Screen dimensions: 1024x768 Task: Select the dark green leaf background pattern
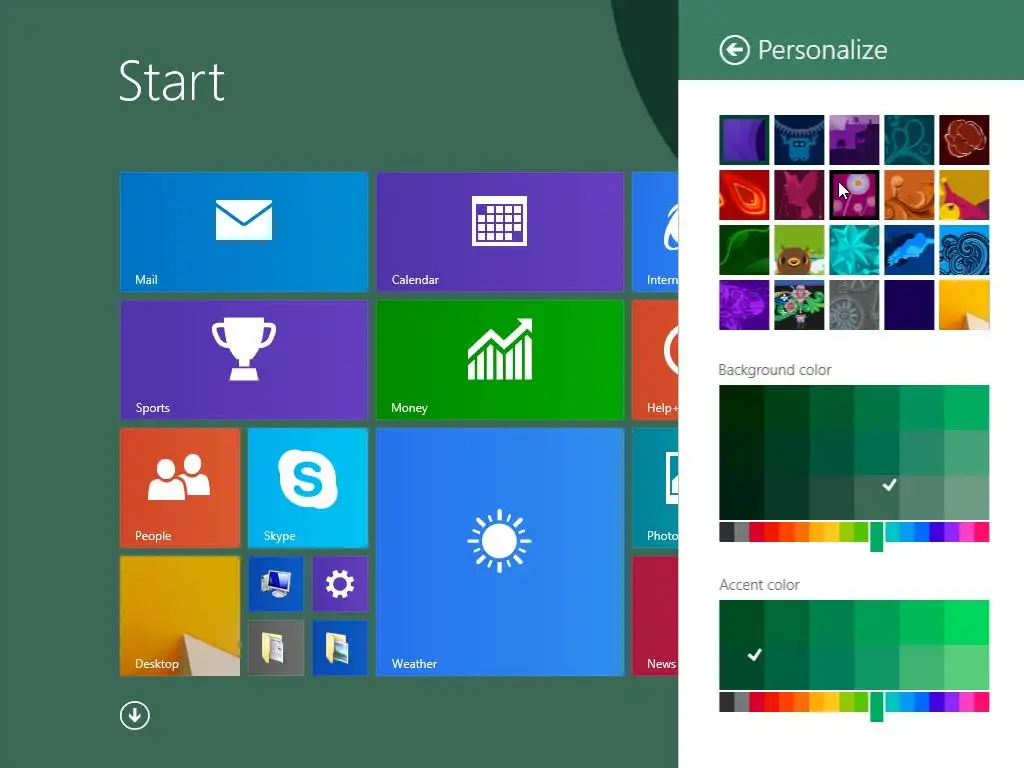pos(744,250)
